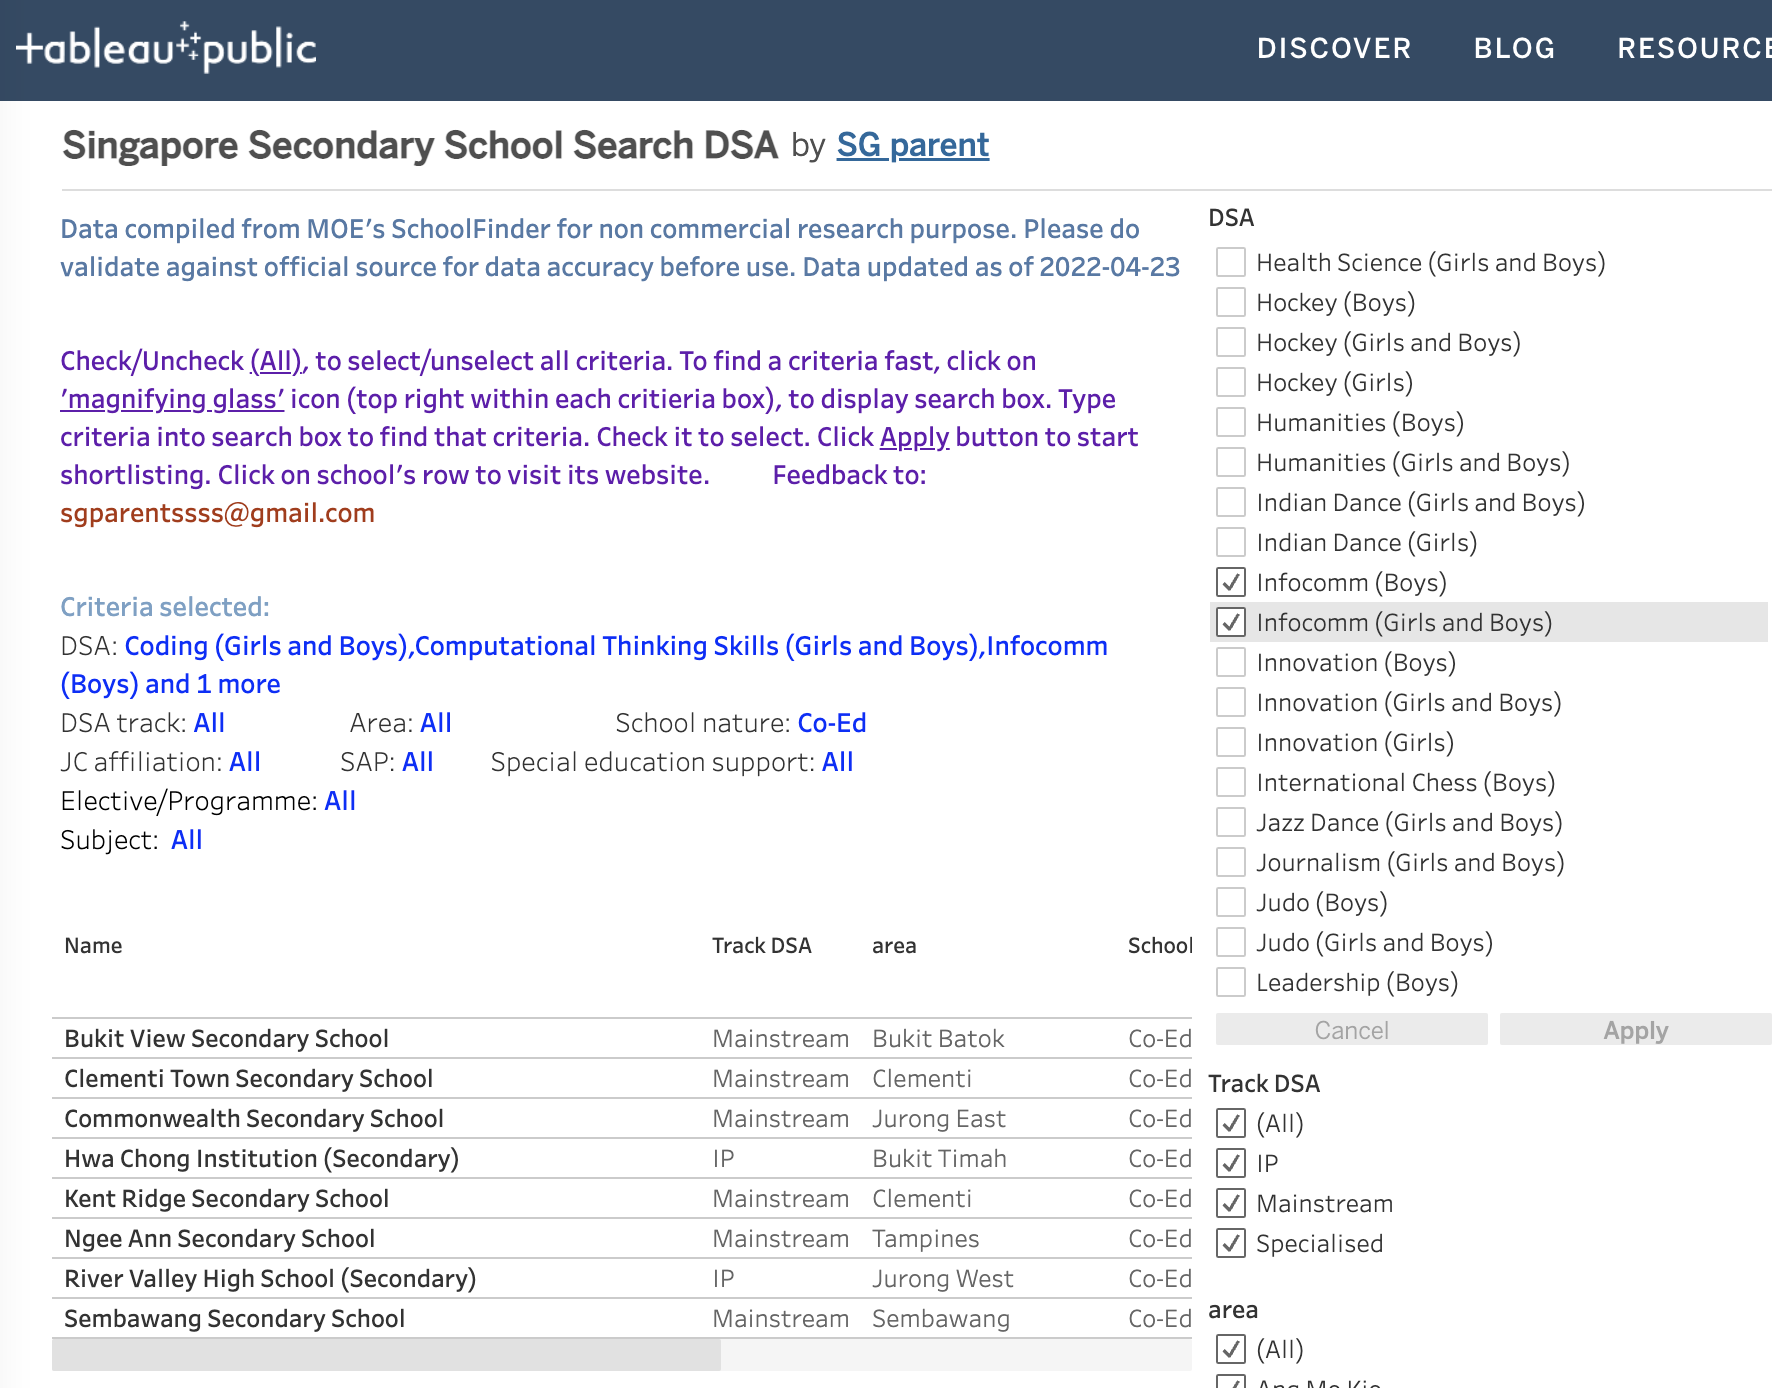Image resolution: width=1772 pixels, height=1388 pixels.
Task: Check the Judo (Boys) option
Action: (x=1231, y=902)
